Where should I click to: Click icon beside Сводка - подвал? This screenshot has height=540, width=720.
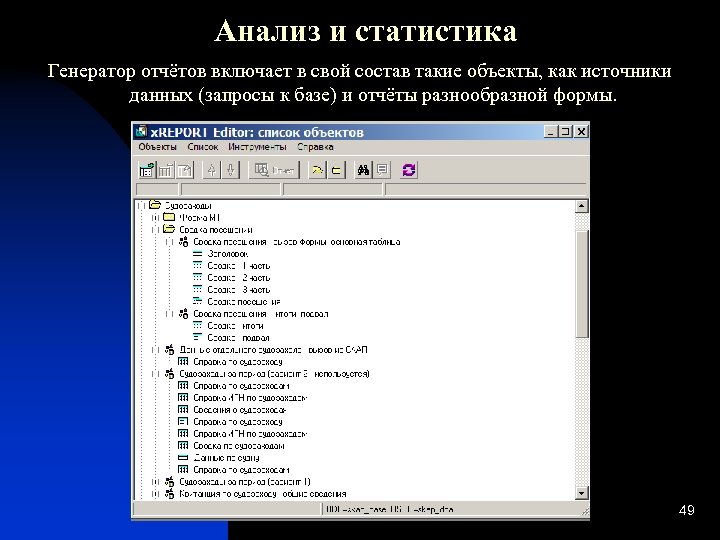click(197, 338)
